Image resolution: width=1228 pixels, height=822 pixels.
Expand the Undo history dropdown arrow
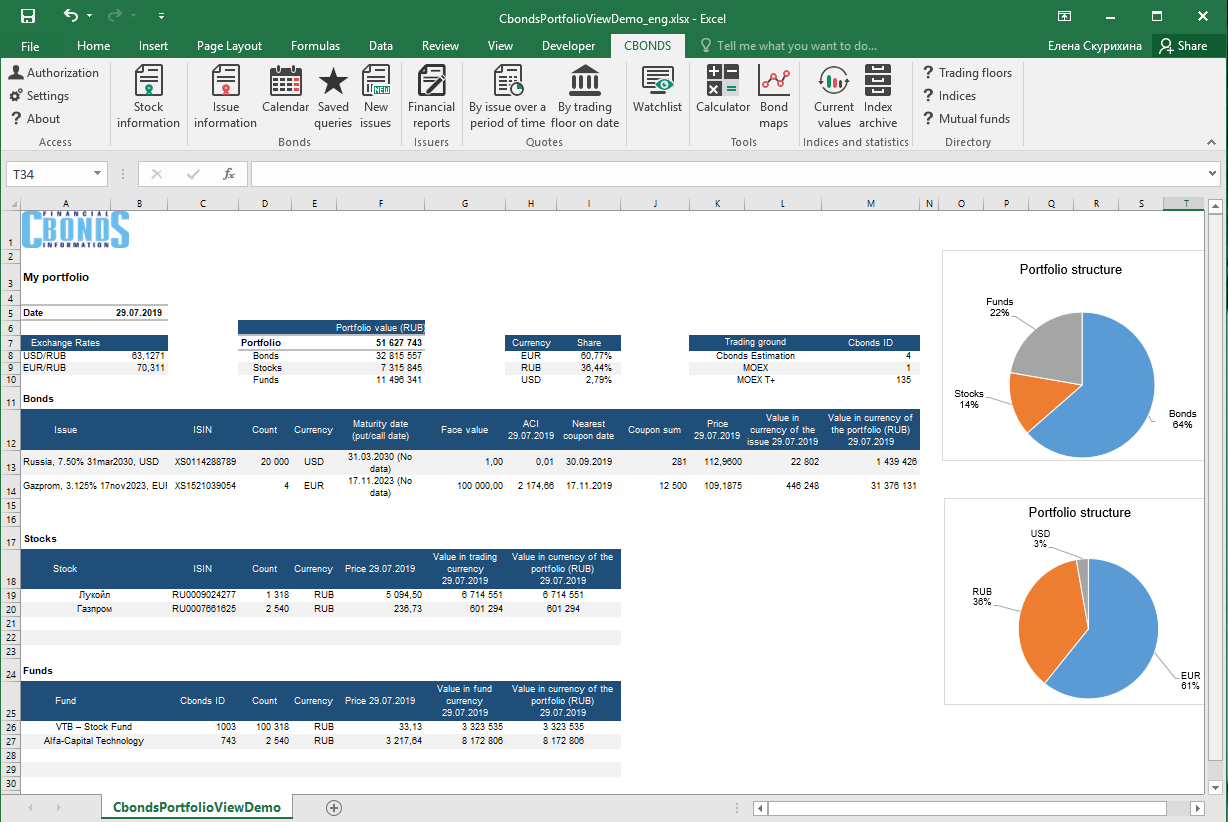pos(89,16)
